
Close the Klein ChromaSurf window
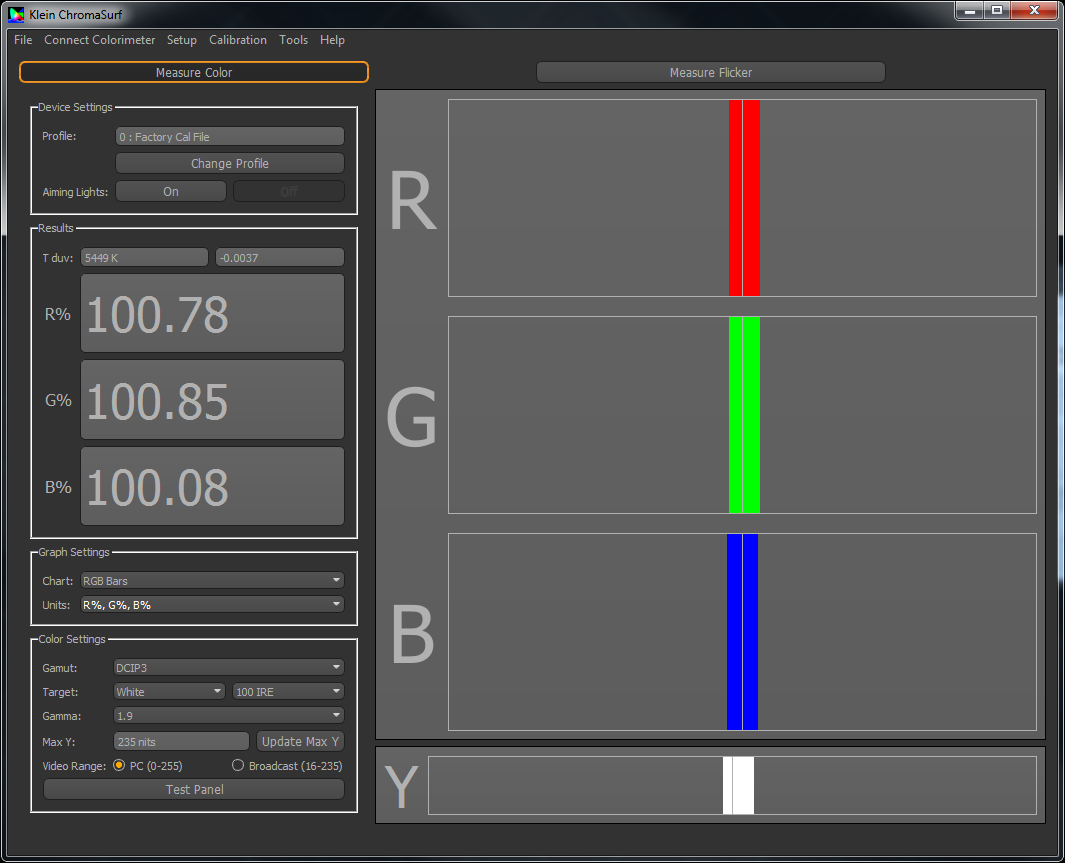point(1034,11)
